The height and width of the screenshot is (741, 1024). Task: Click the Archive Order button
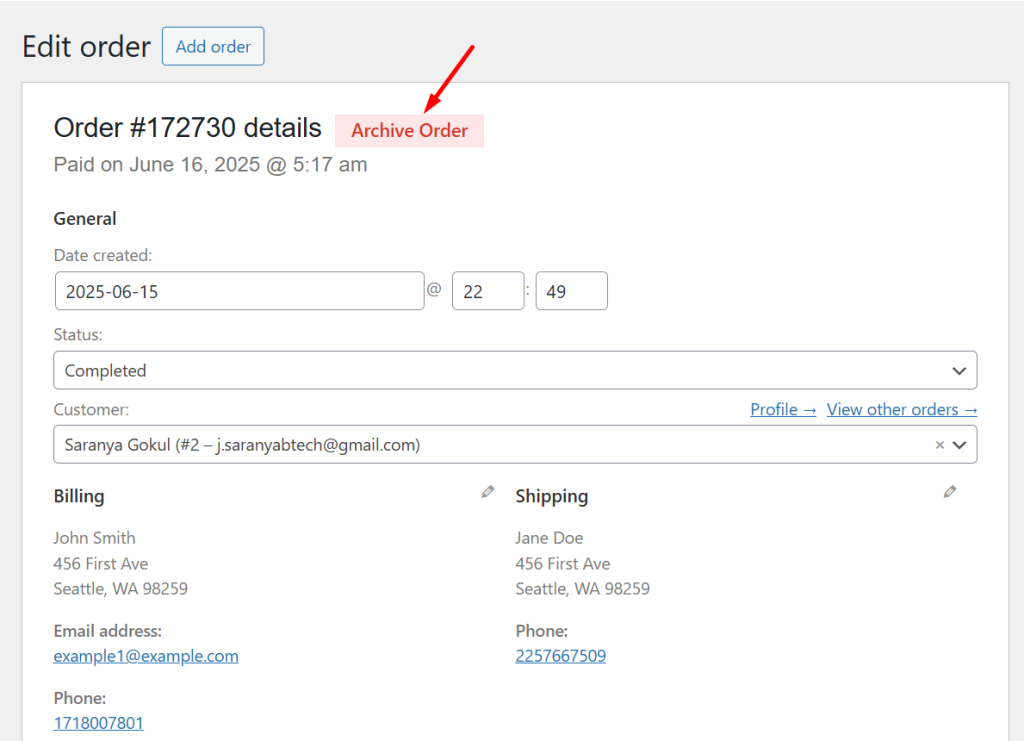(x=409, y=130)
